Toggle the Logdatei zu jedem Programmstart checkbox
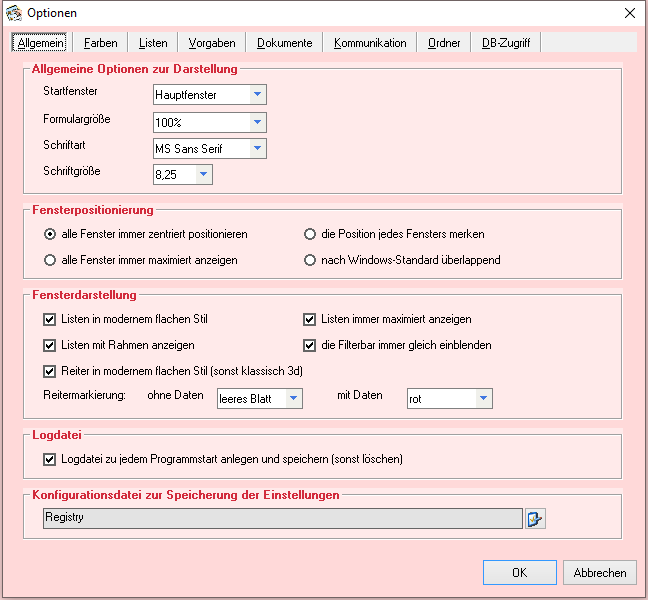 [50, 460]
